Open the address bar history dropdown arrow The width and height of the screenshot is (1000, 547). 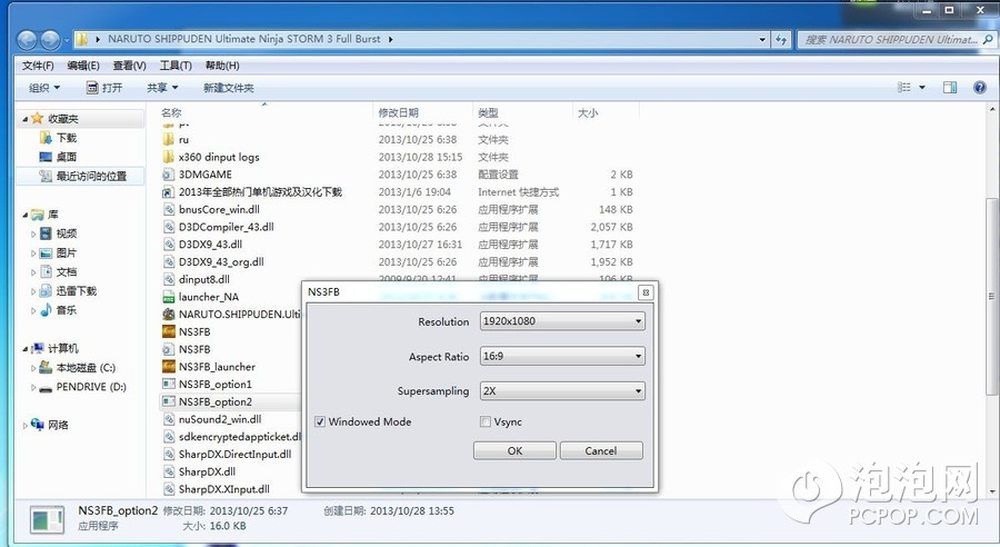[762, 40]
